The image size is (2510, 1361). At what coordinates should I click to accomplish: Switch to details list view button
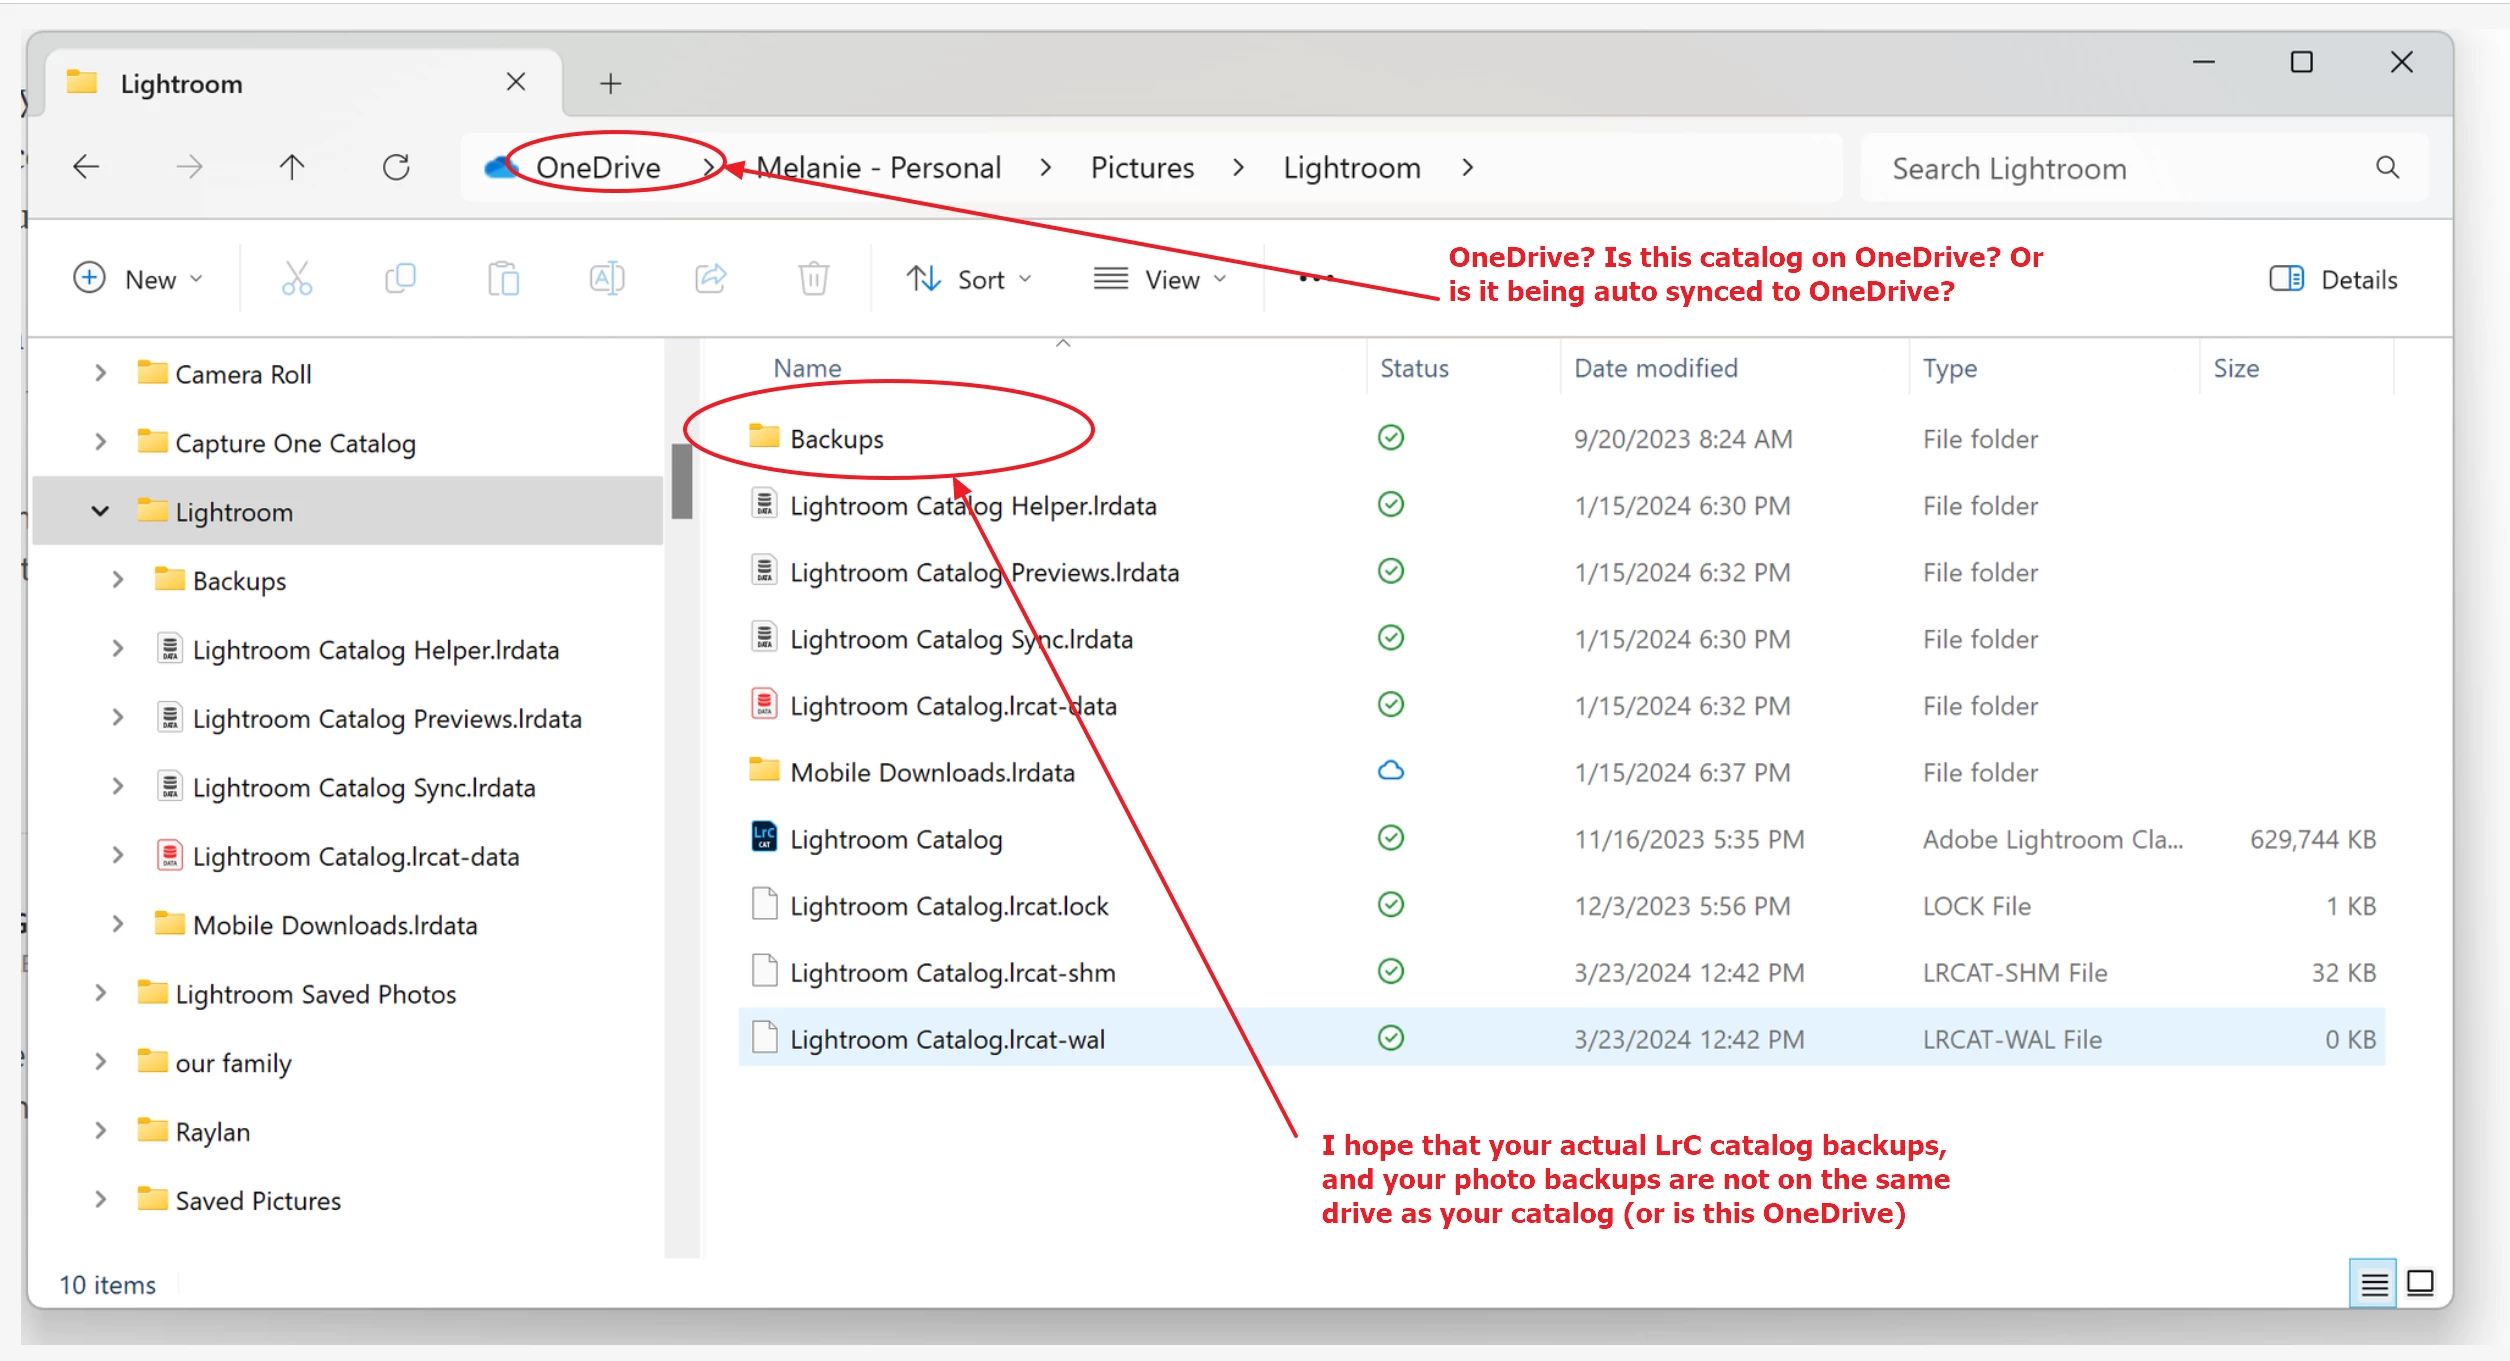[x=2374, y=1283]
